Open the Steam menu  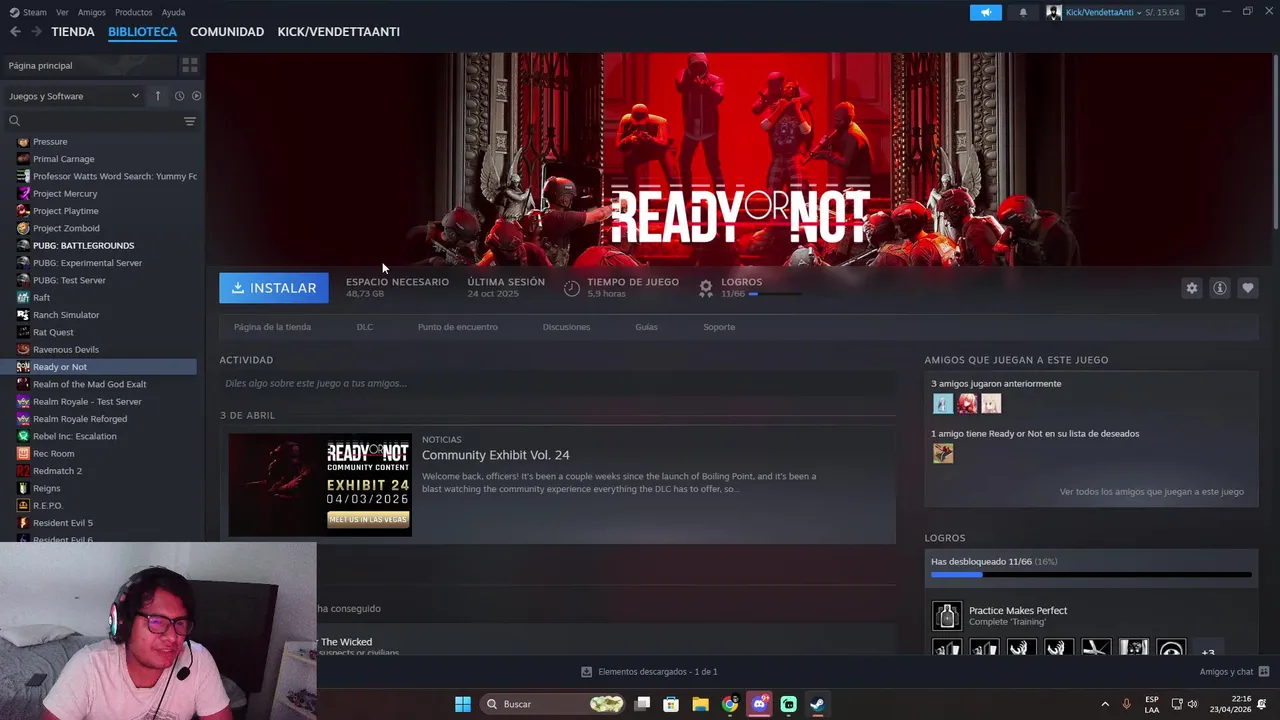point(29,12)
